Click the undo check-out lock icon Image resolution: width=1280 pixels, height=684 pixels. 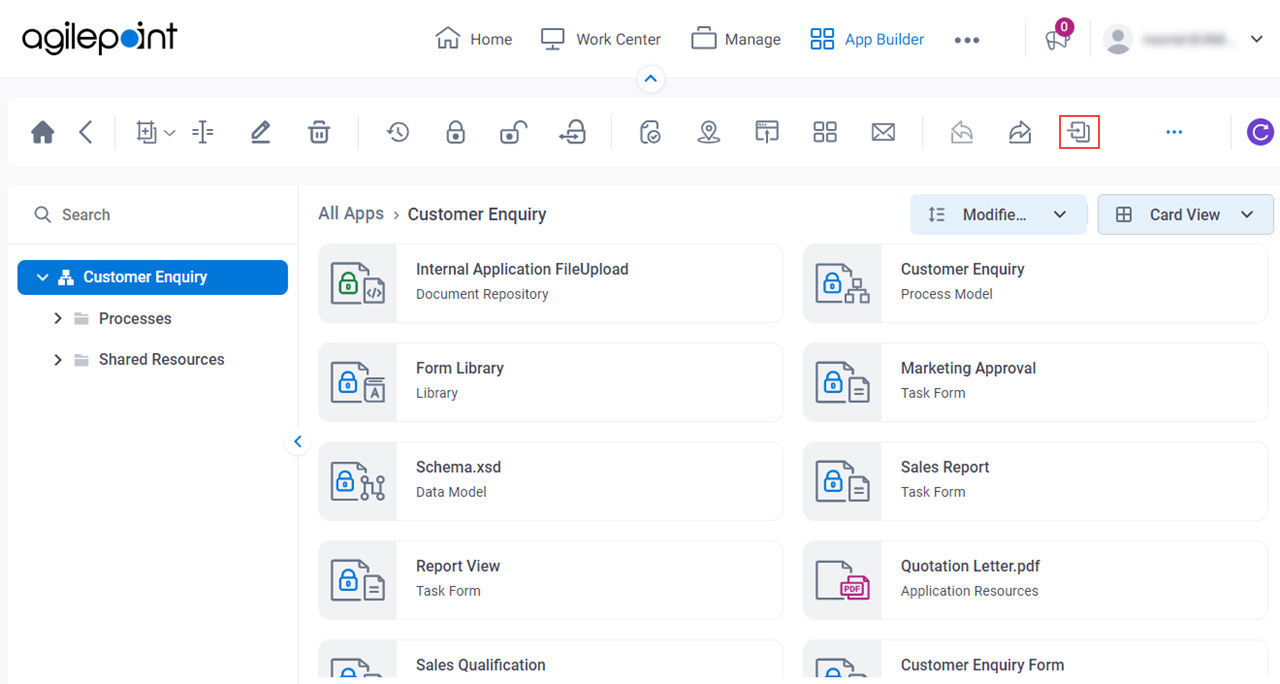click(573, 132)
